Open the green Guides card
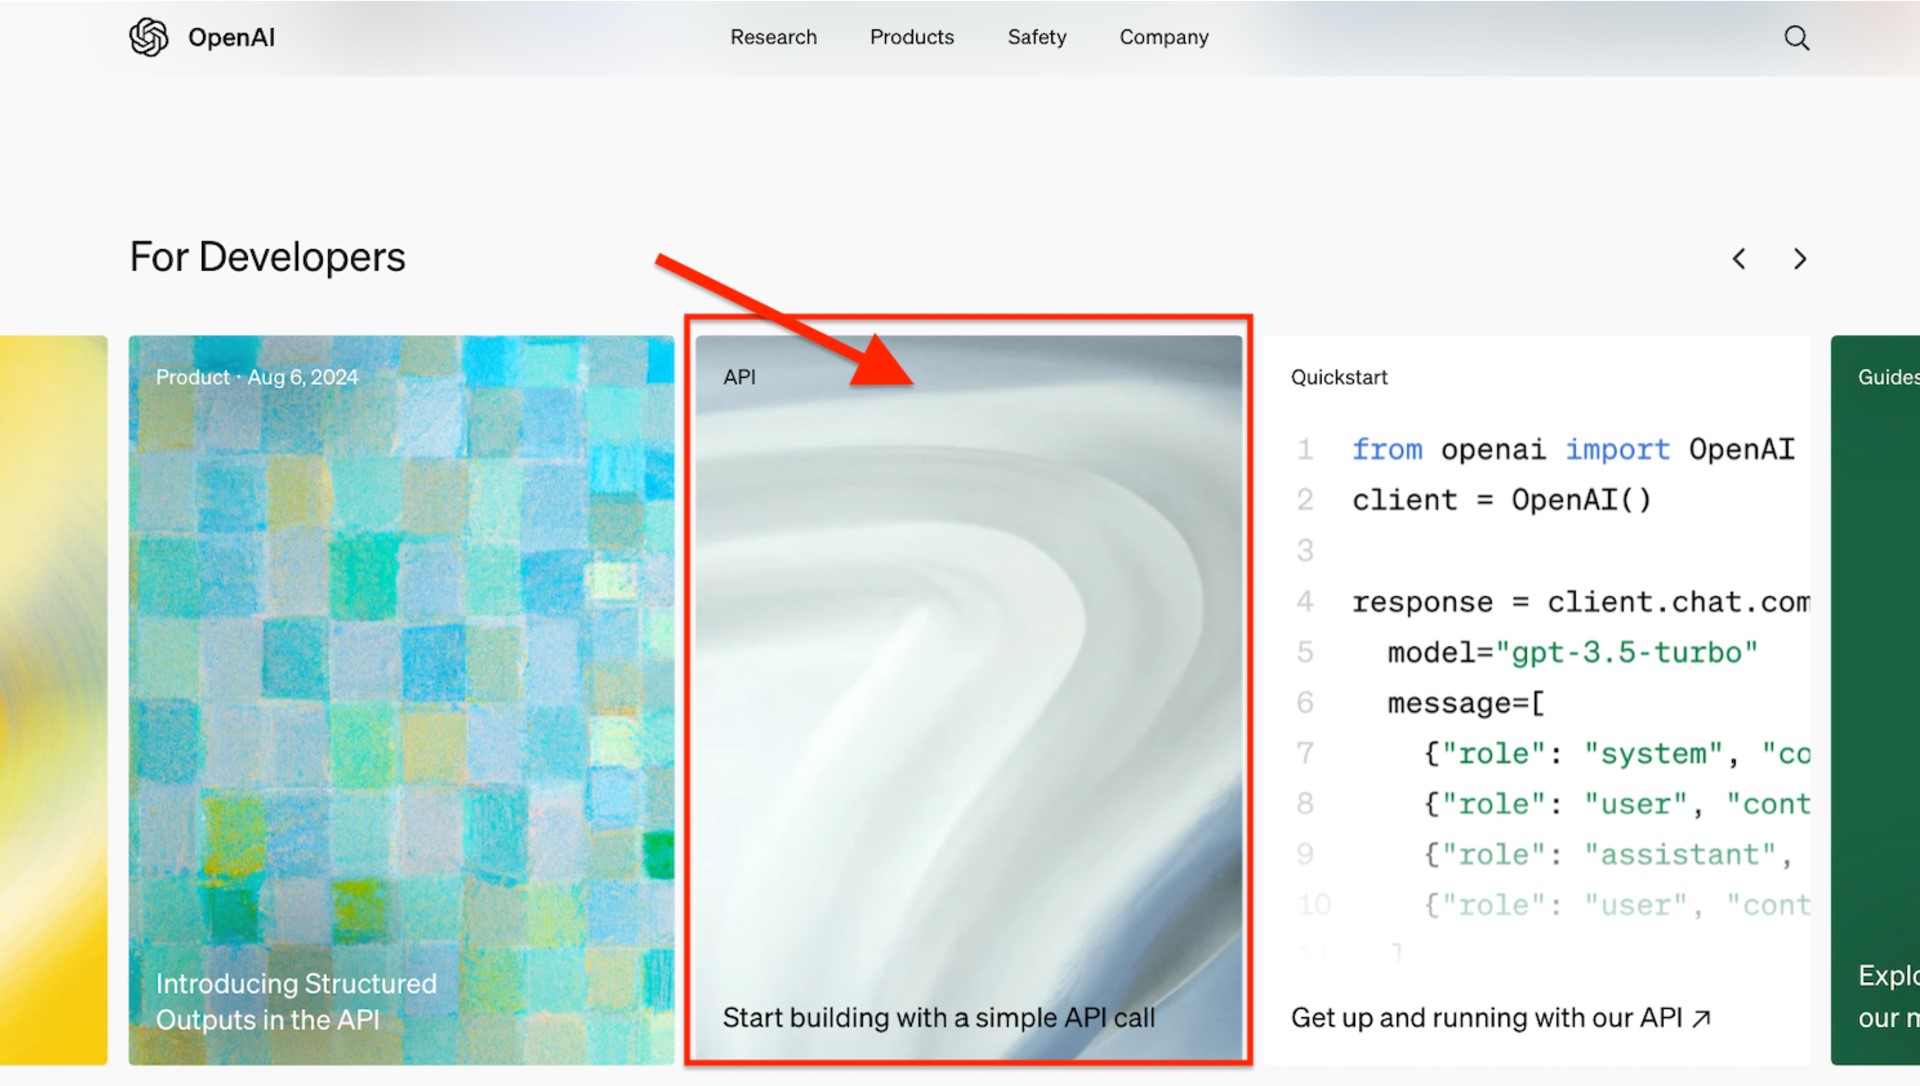Image resolution: width=1920 pixels, height=1086 pixels. point(1875,700)
